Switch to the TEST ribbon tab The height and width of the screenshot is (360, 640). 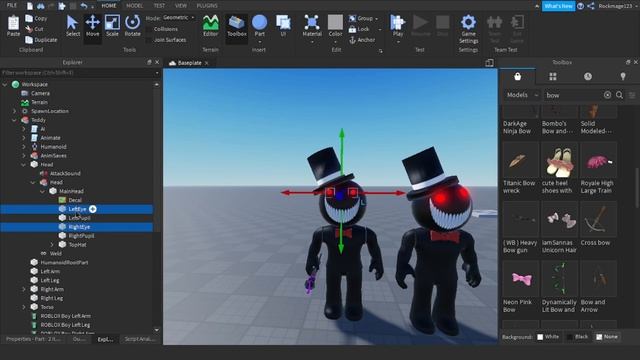(x=159, y=6)
